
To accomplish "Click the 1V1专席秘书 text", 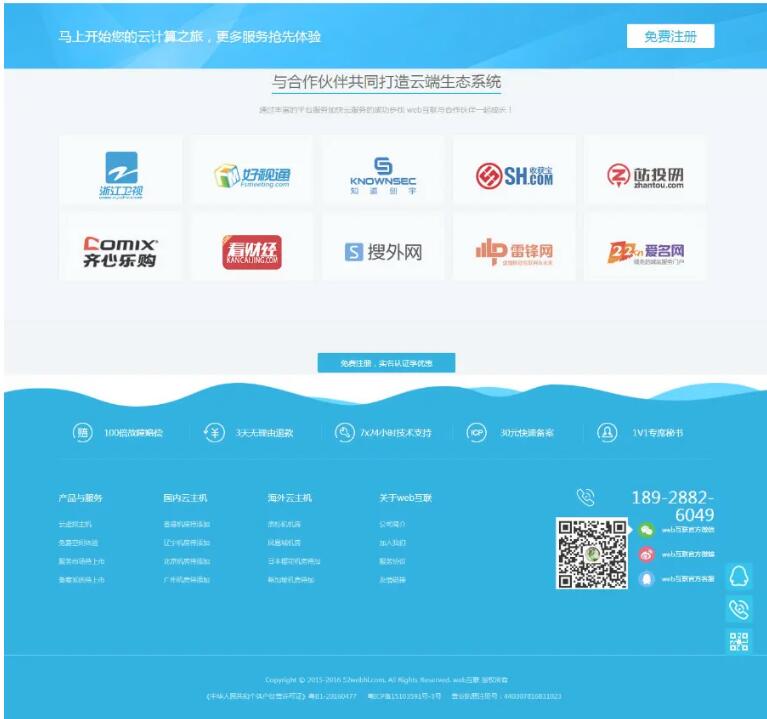I will coord(657,433).
